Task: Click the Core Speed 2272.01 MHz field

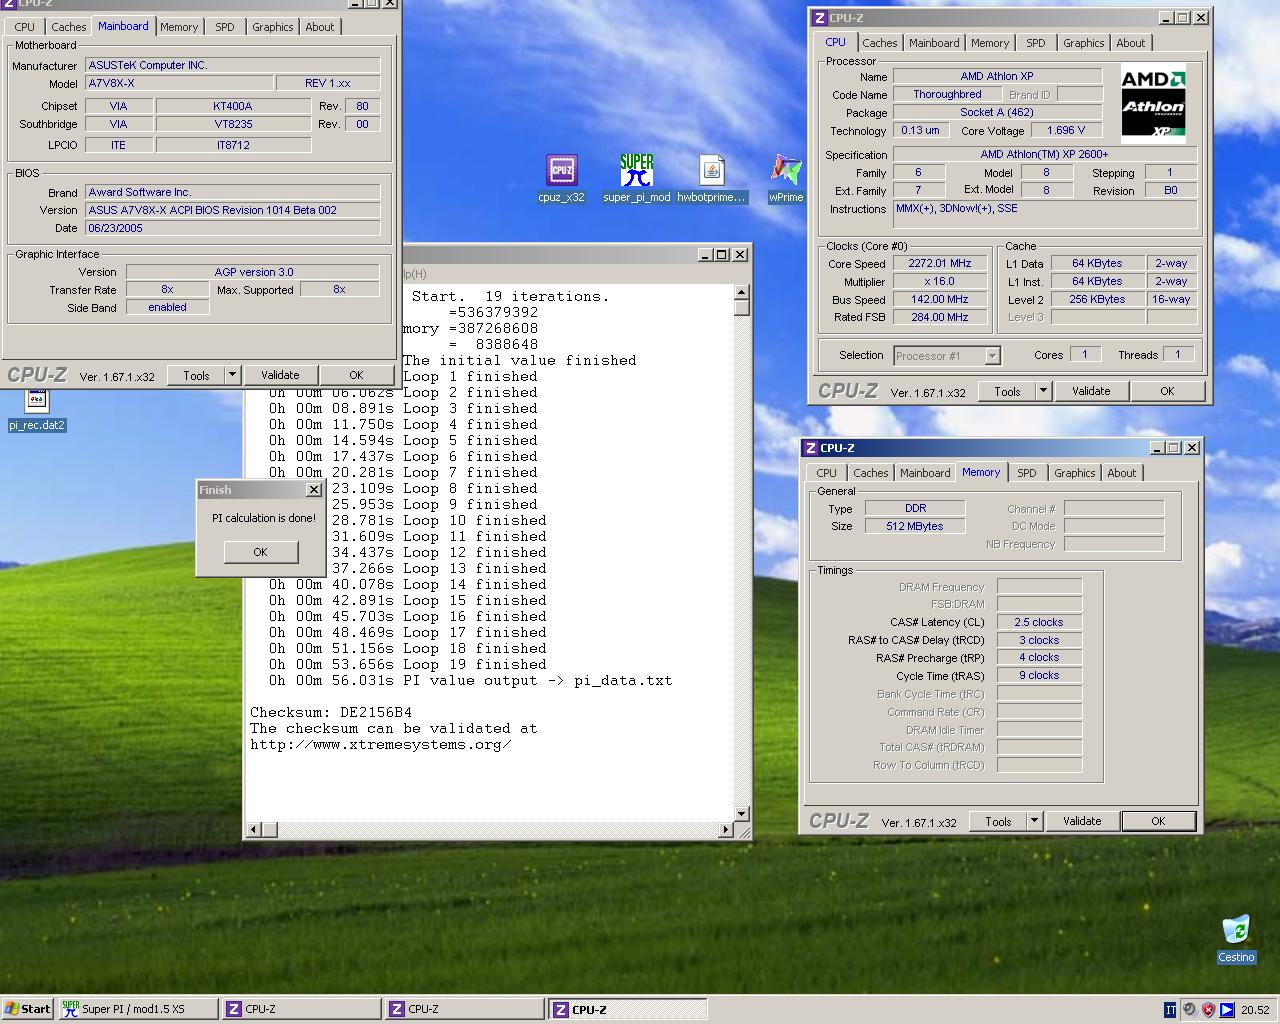Action: point(940,264)
